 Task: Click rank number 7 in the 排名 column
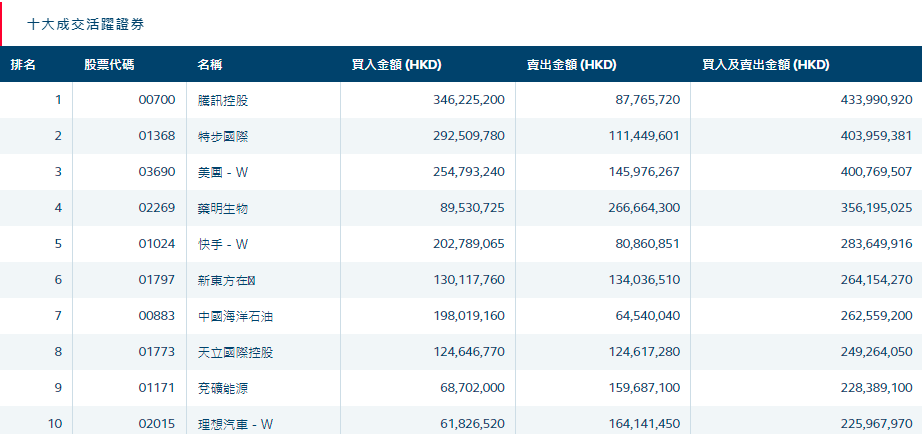tap(58, 316)
